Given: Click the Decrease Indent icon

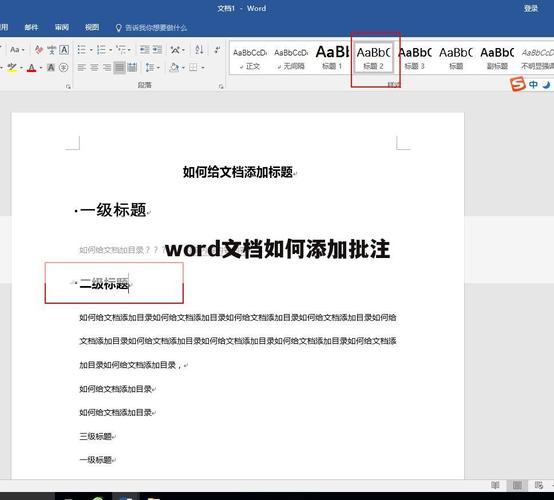Looking at the screenshot, I should pyautogui.click(x=145, y=49).
